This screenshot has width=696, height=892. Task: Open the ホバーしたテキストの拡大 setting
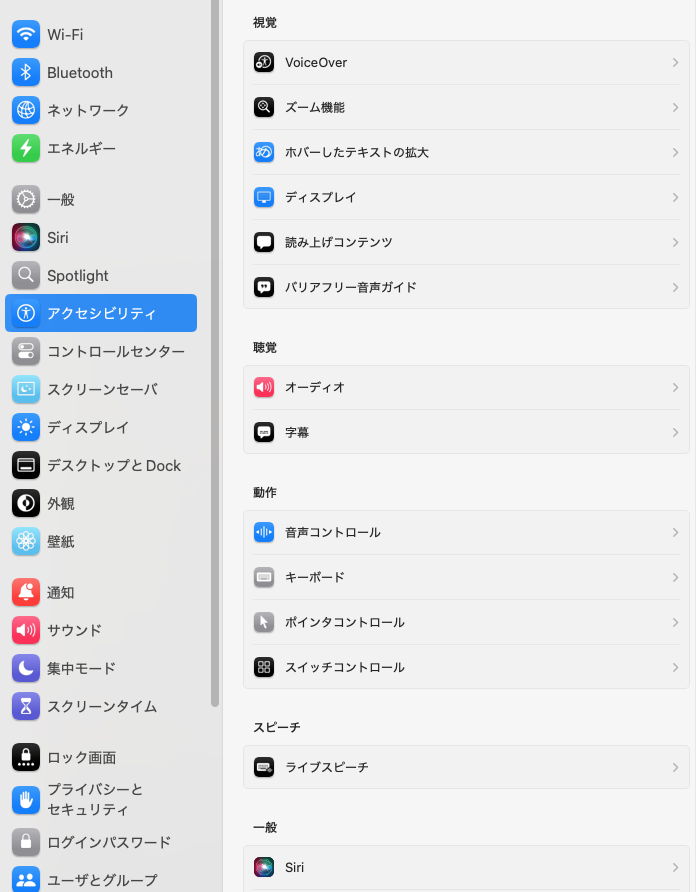tap(466, 152)
